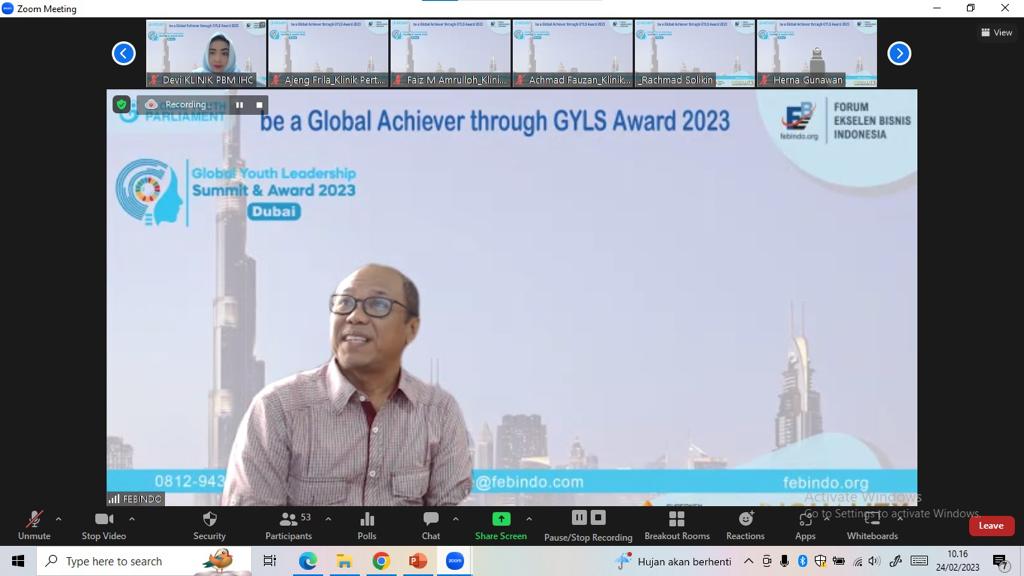1024x576 pixels.
Task: Click the green encryption shield icon
Action: pos(121,104)
